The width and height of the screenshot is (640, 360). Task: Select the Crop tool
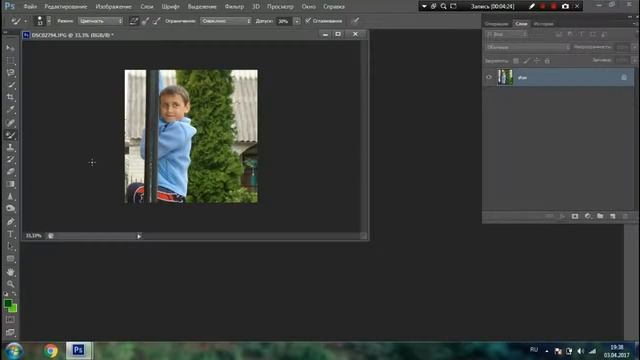[x=10, y=97]
